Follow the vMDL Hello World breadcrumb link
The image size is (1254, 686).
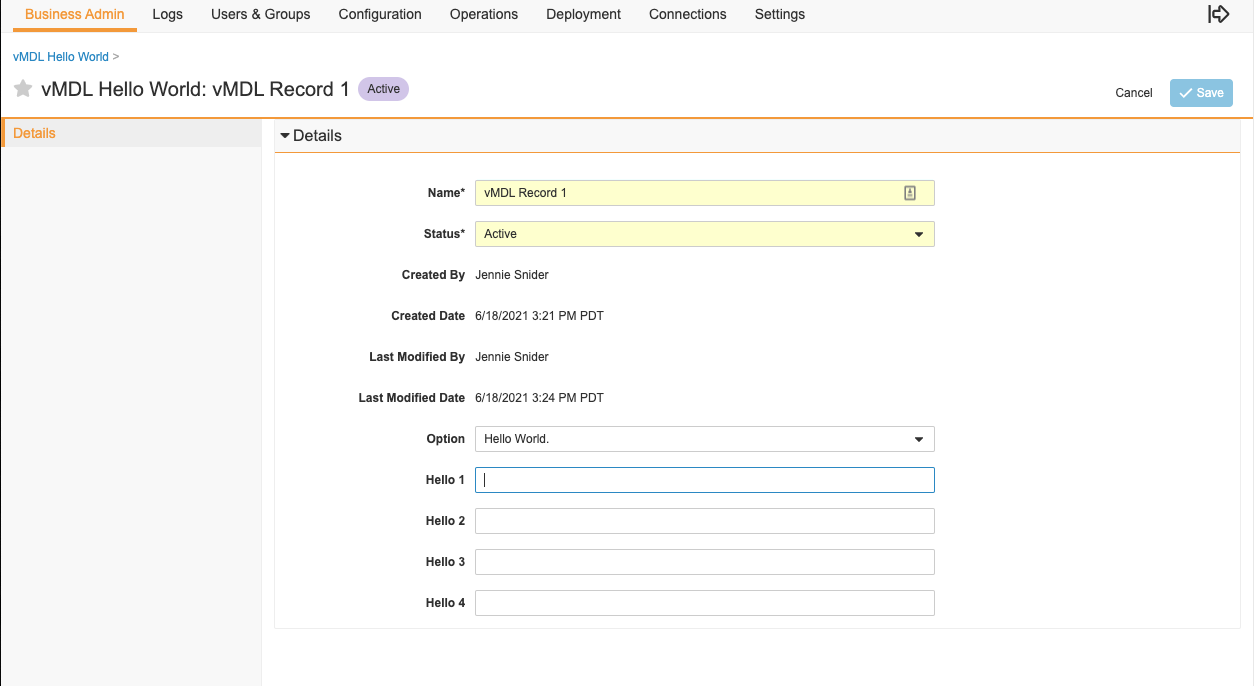[61, 56]
